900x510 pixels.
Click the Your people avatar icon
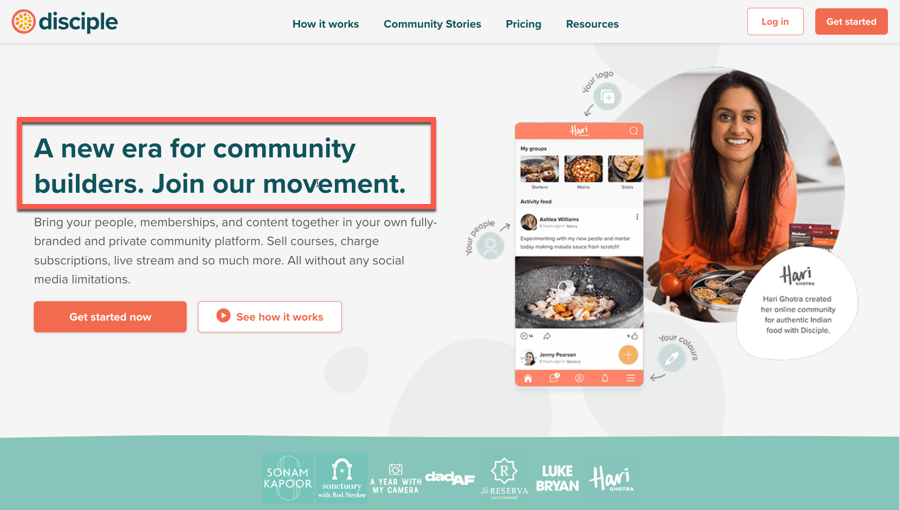pyautogui.click(x=490, y=246)
